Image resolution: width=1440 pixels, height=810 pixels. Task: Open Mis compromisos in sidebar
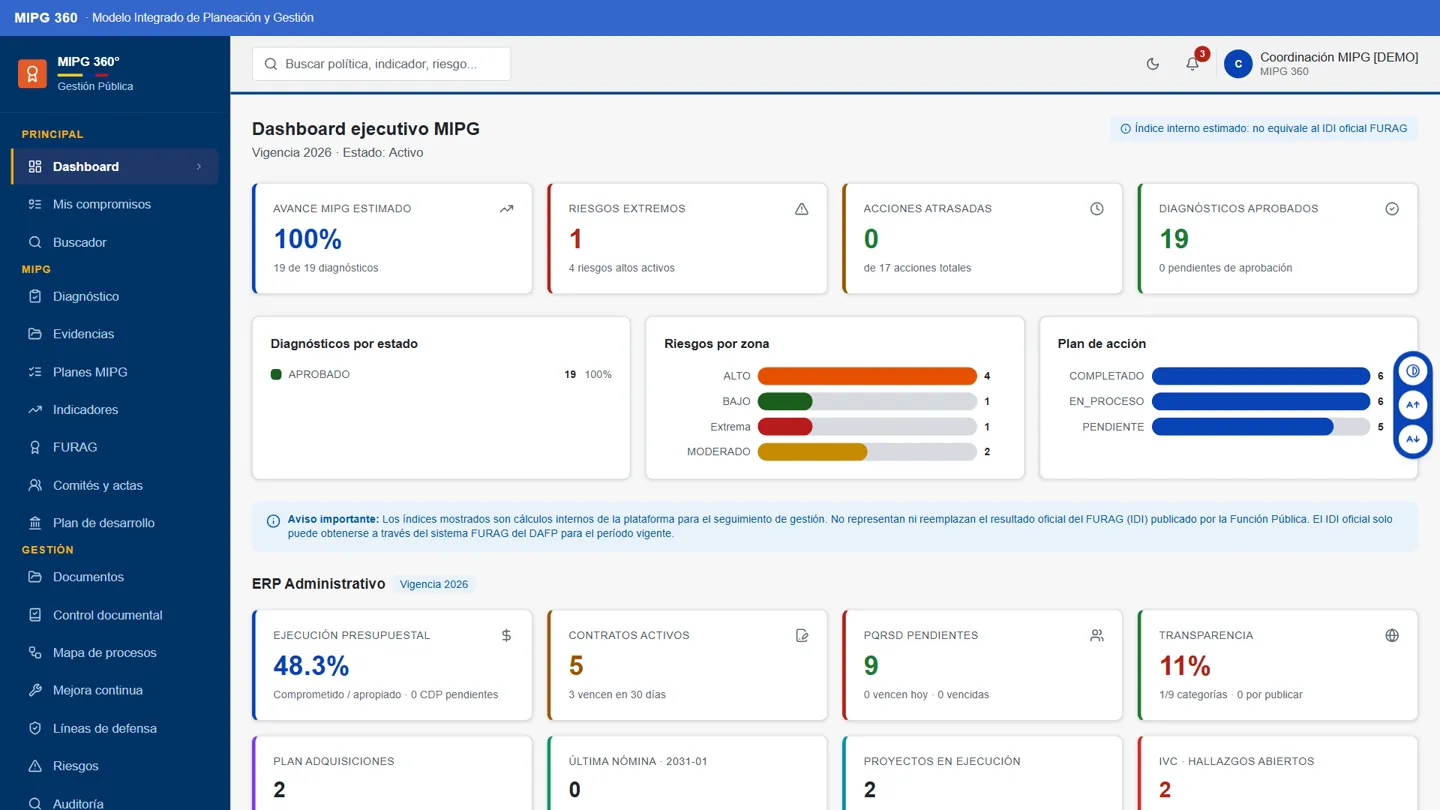pos(115,204)
